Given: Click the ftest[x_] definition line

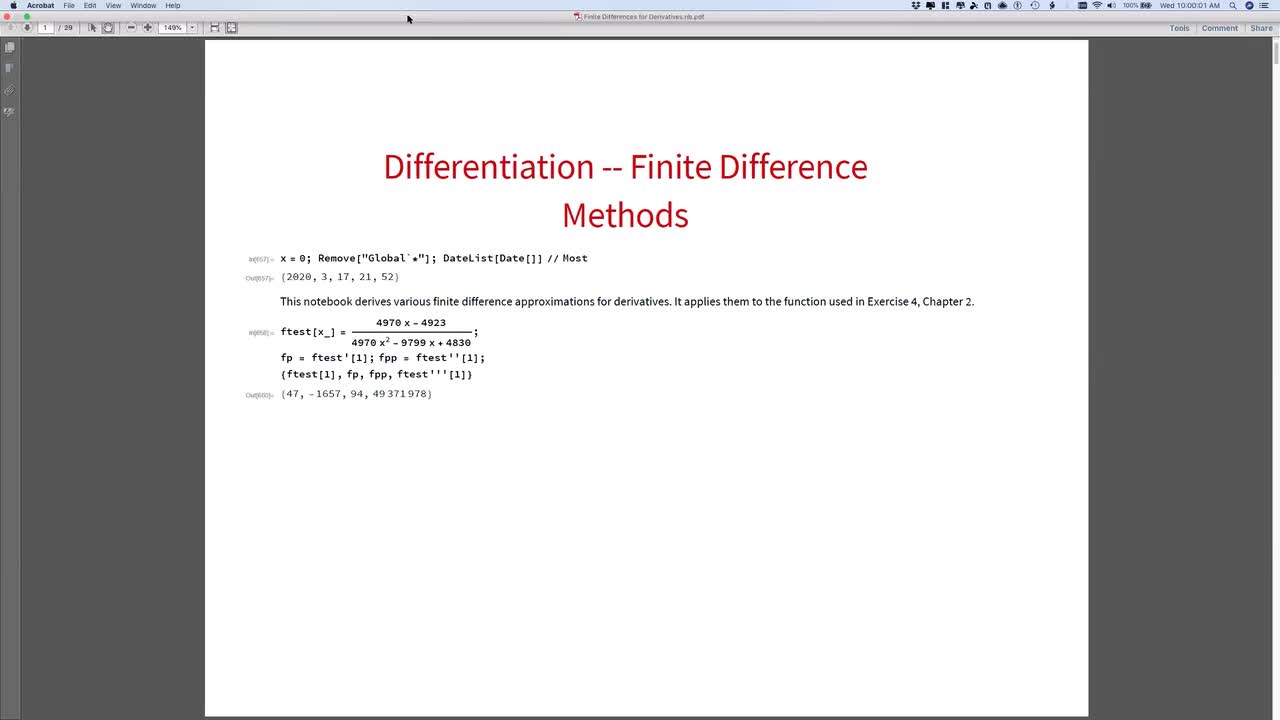Looking at the screenshot, I should 379,332.
